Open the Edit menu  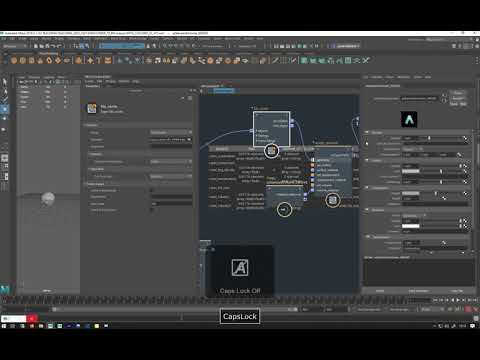click(12, 39)
